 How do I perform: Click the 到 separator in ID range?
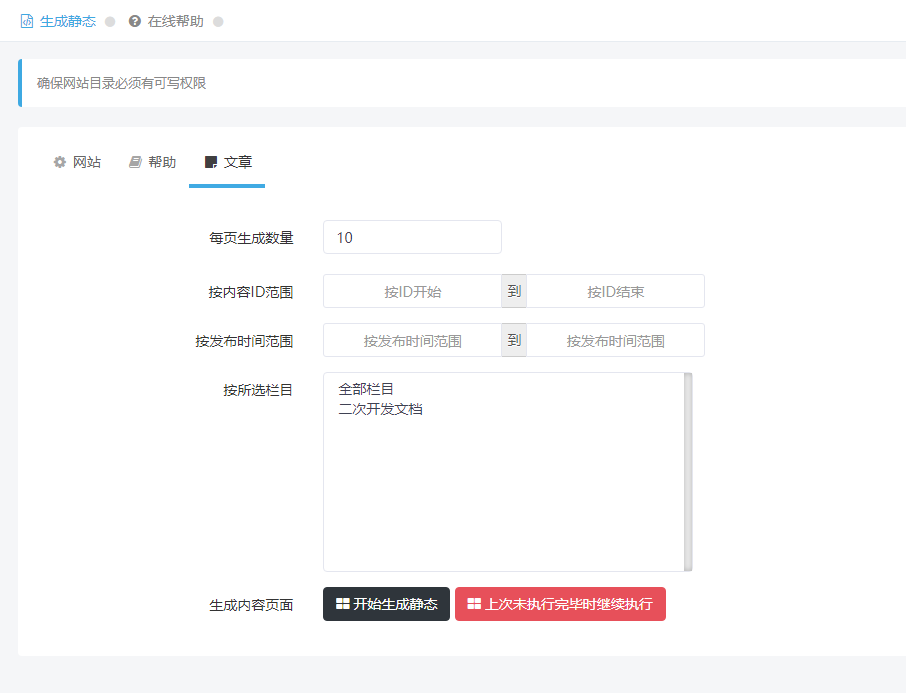click(x=514, y=291)
